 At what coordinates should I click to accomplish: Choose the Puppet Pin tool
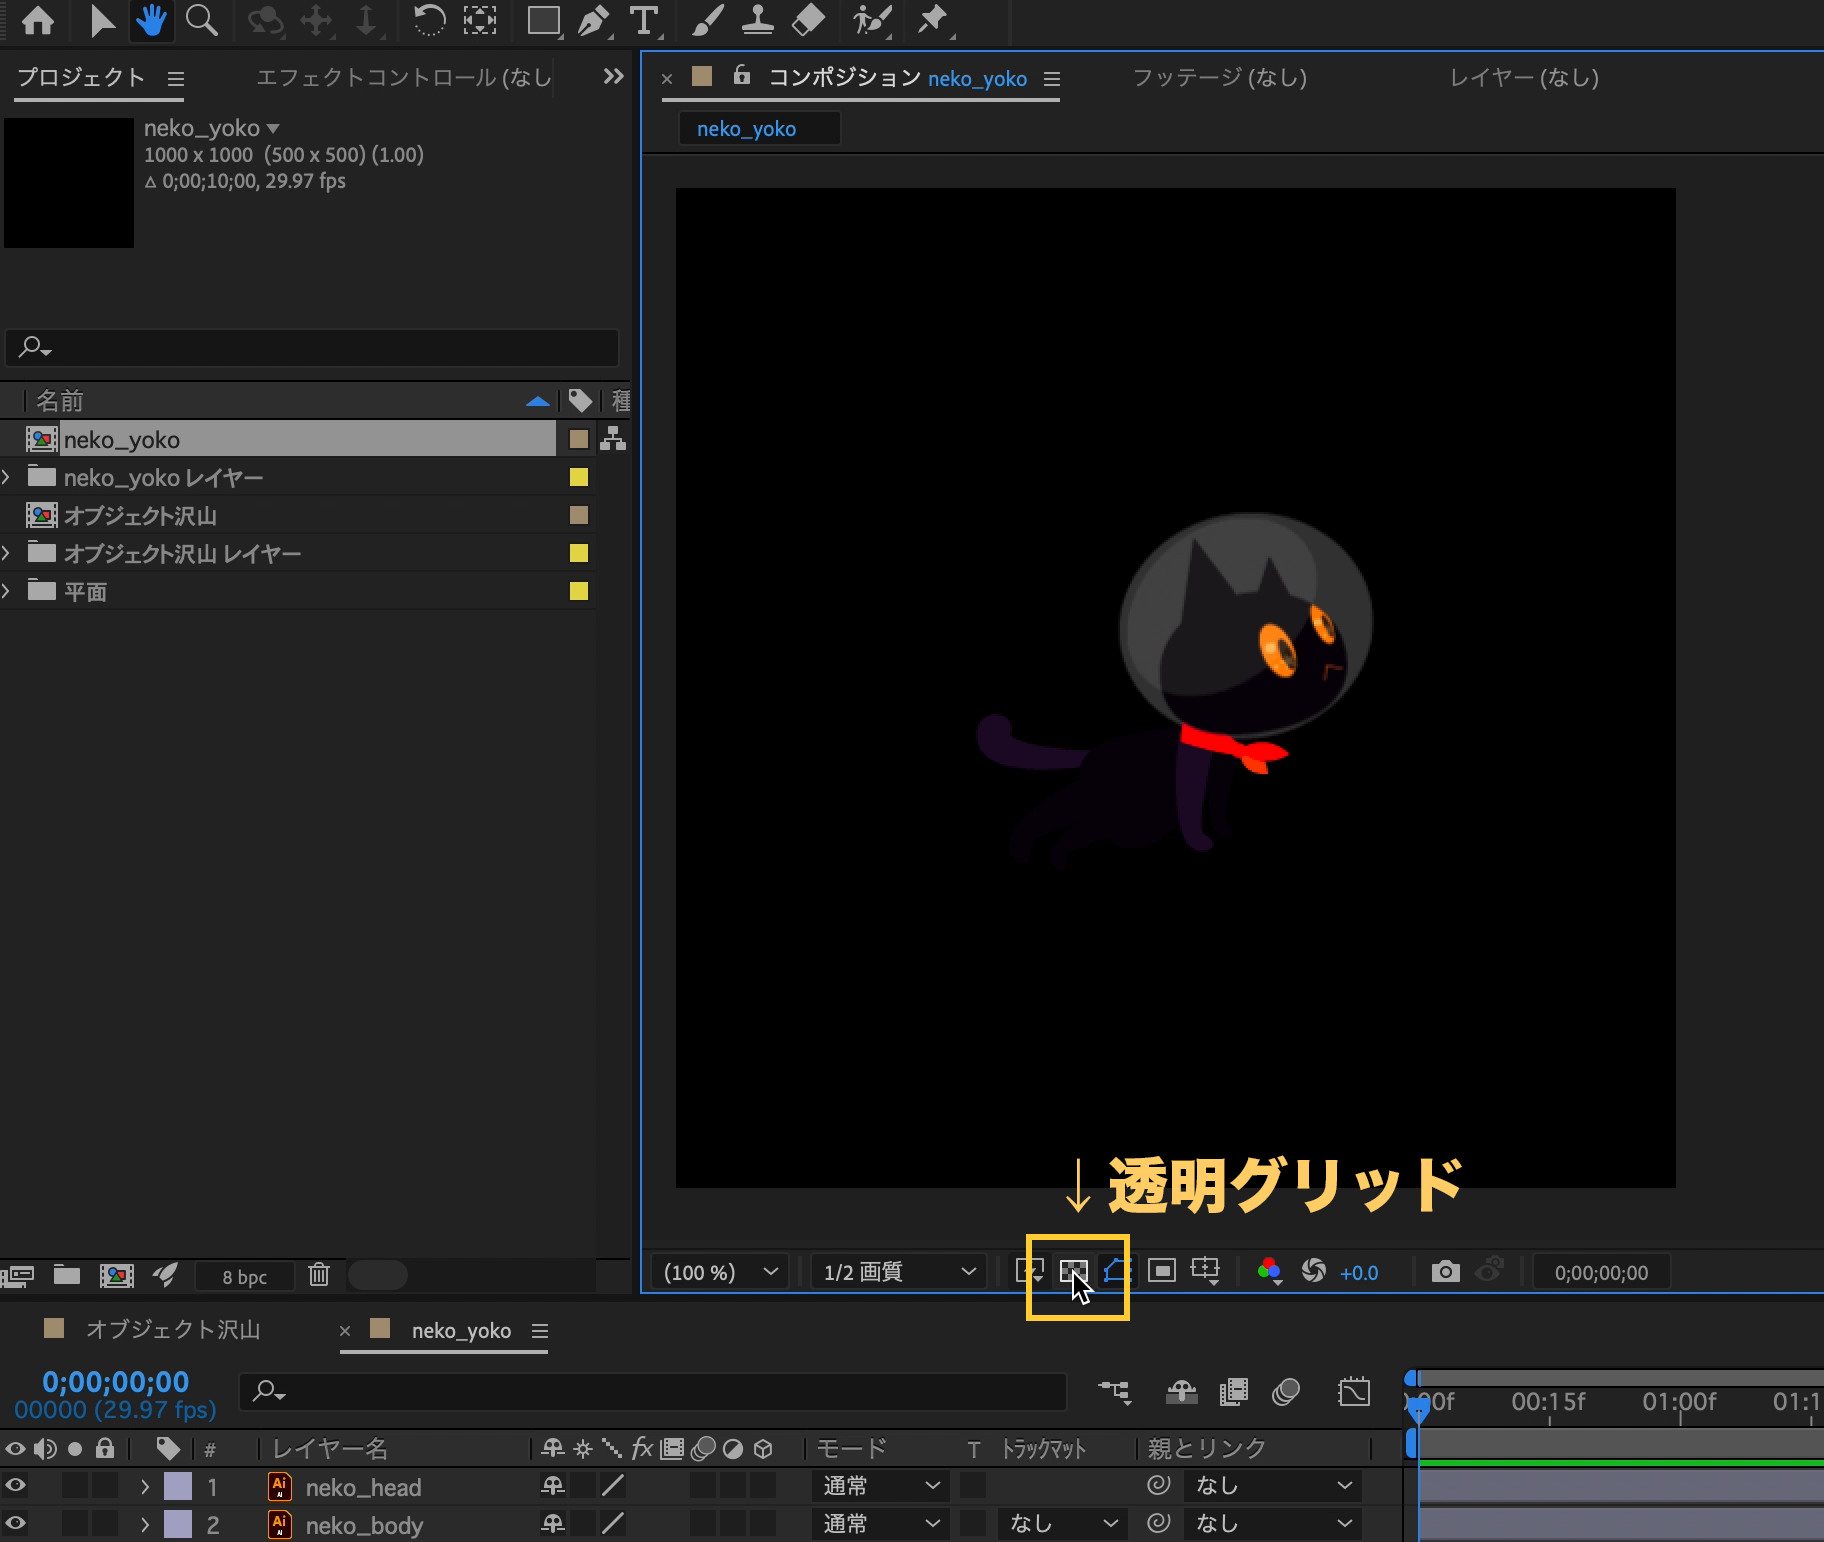(933, 21)
